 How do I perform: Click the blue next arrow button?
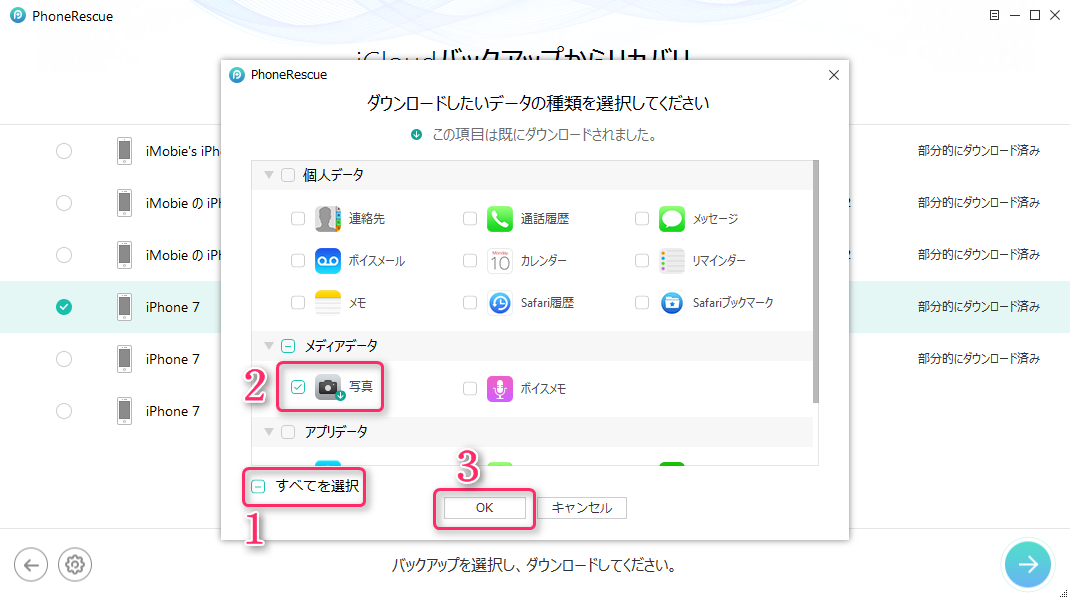pyautogui.click(x=1028, y=564)
